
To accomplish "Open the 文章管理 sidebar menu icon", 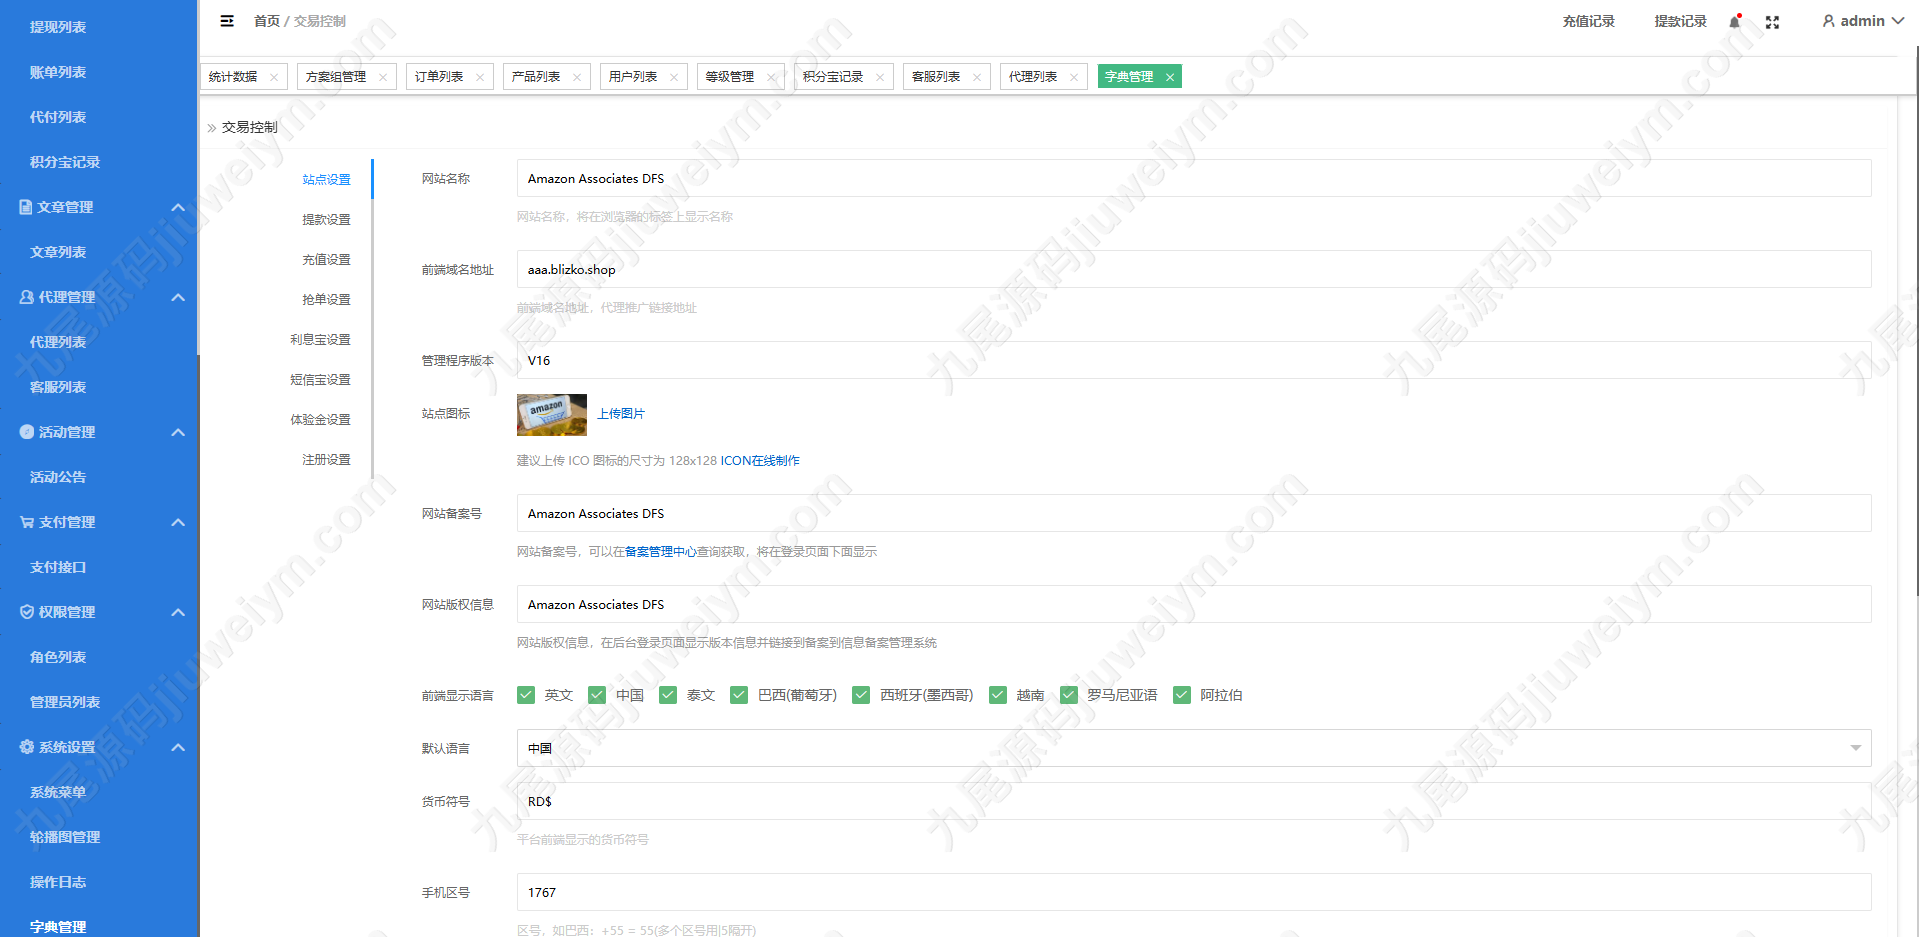I will (26, 207).
